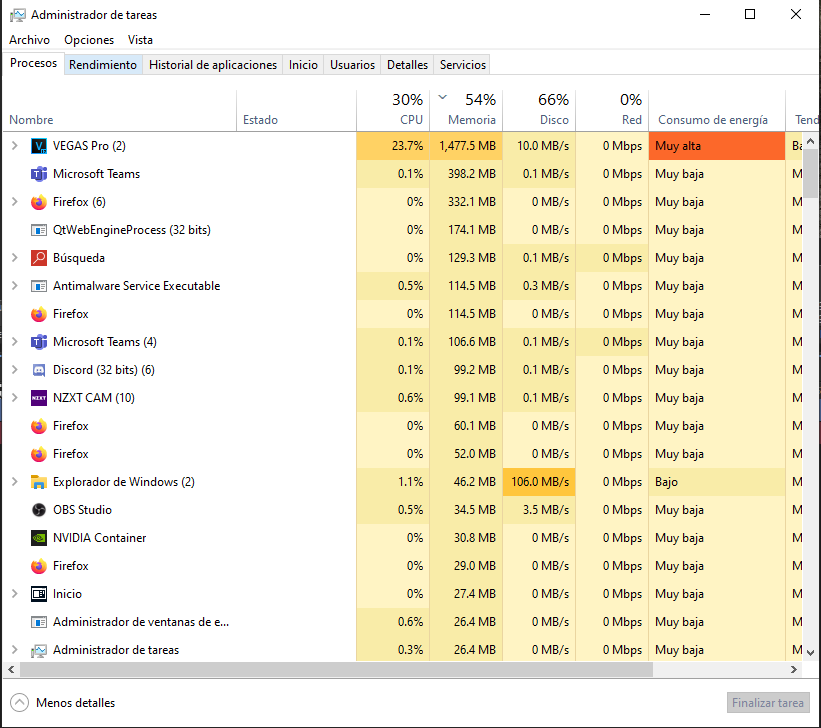Image resolution: width=821 pixels, height=728 pixels.
Task: Expand the Firefox (6) process group
Action: pos(15,202)
